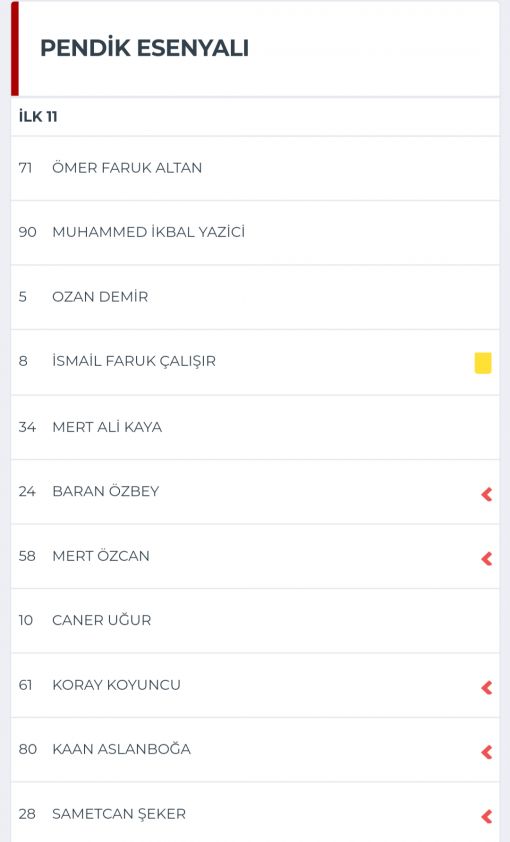Click jersey number 90
The image size is (510, 842).
pyautogui.click(x=27, y=232)
